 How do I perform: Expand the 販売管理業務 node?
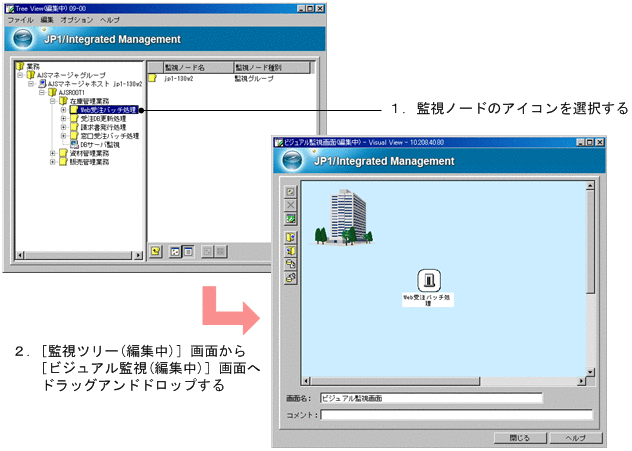click(53, 162)
